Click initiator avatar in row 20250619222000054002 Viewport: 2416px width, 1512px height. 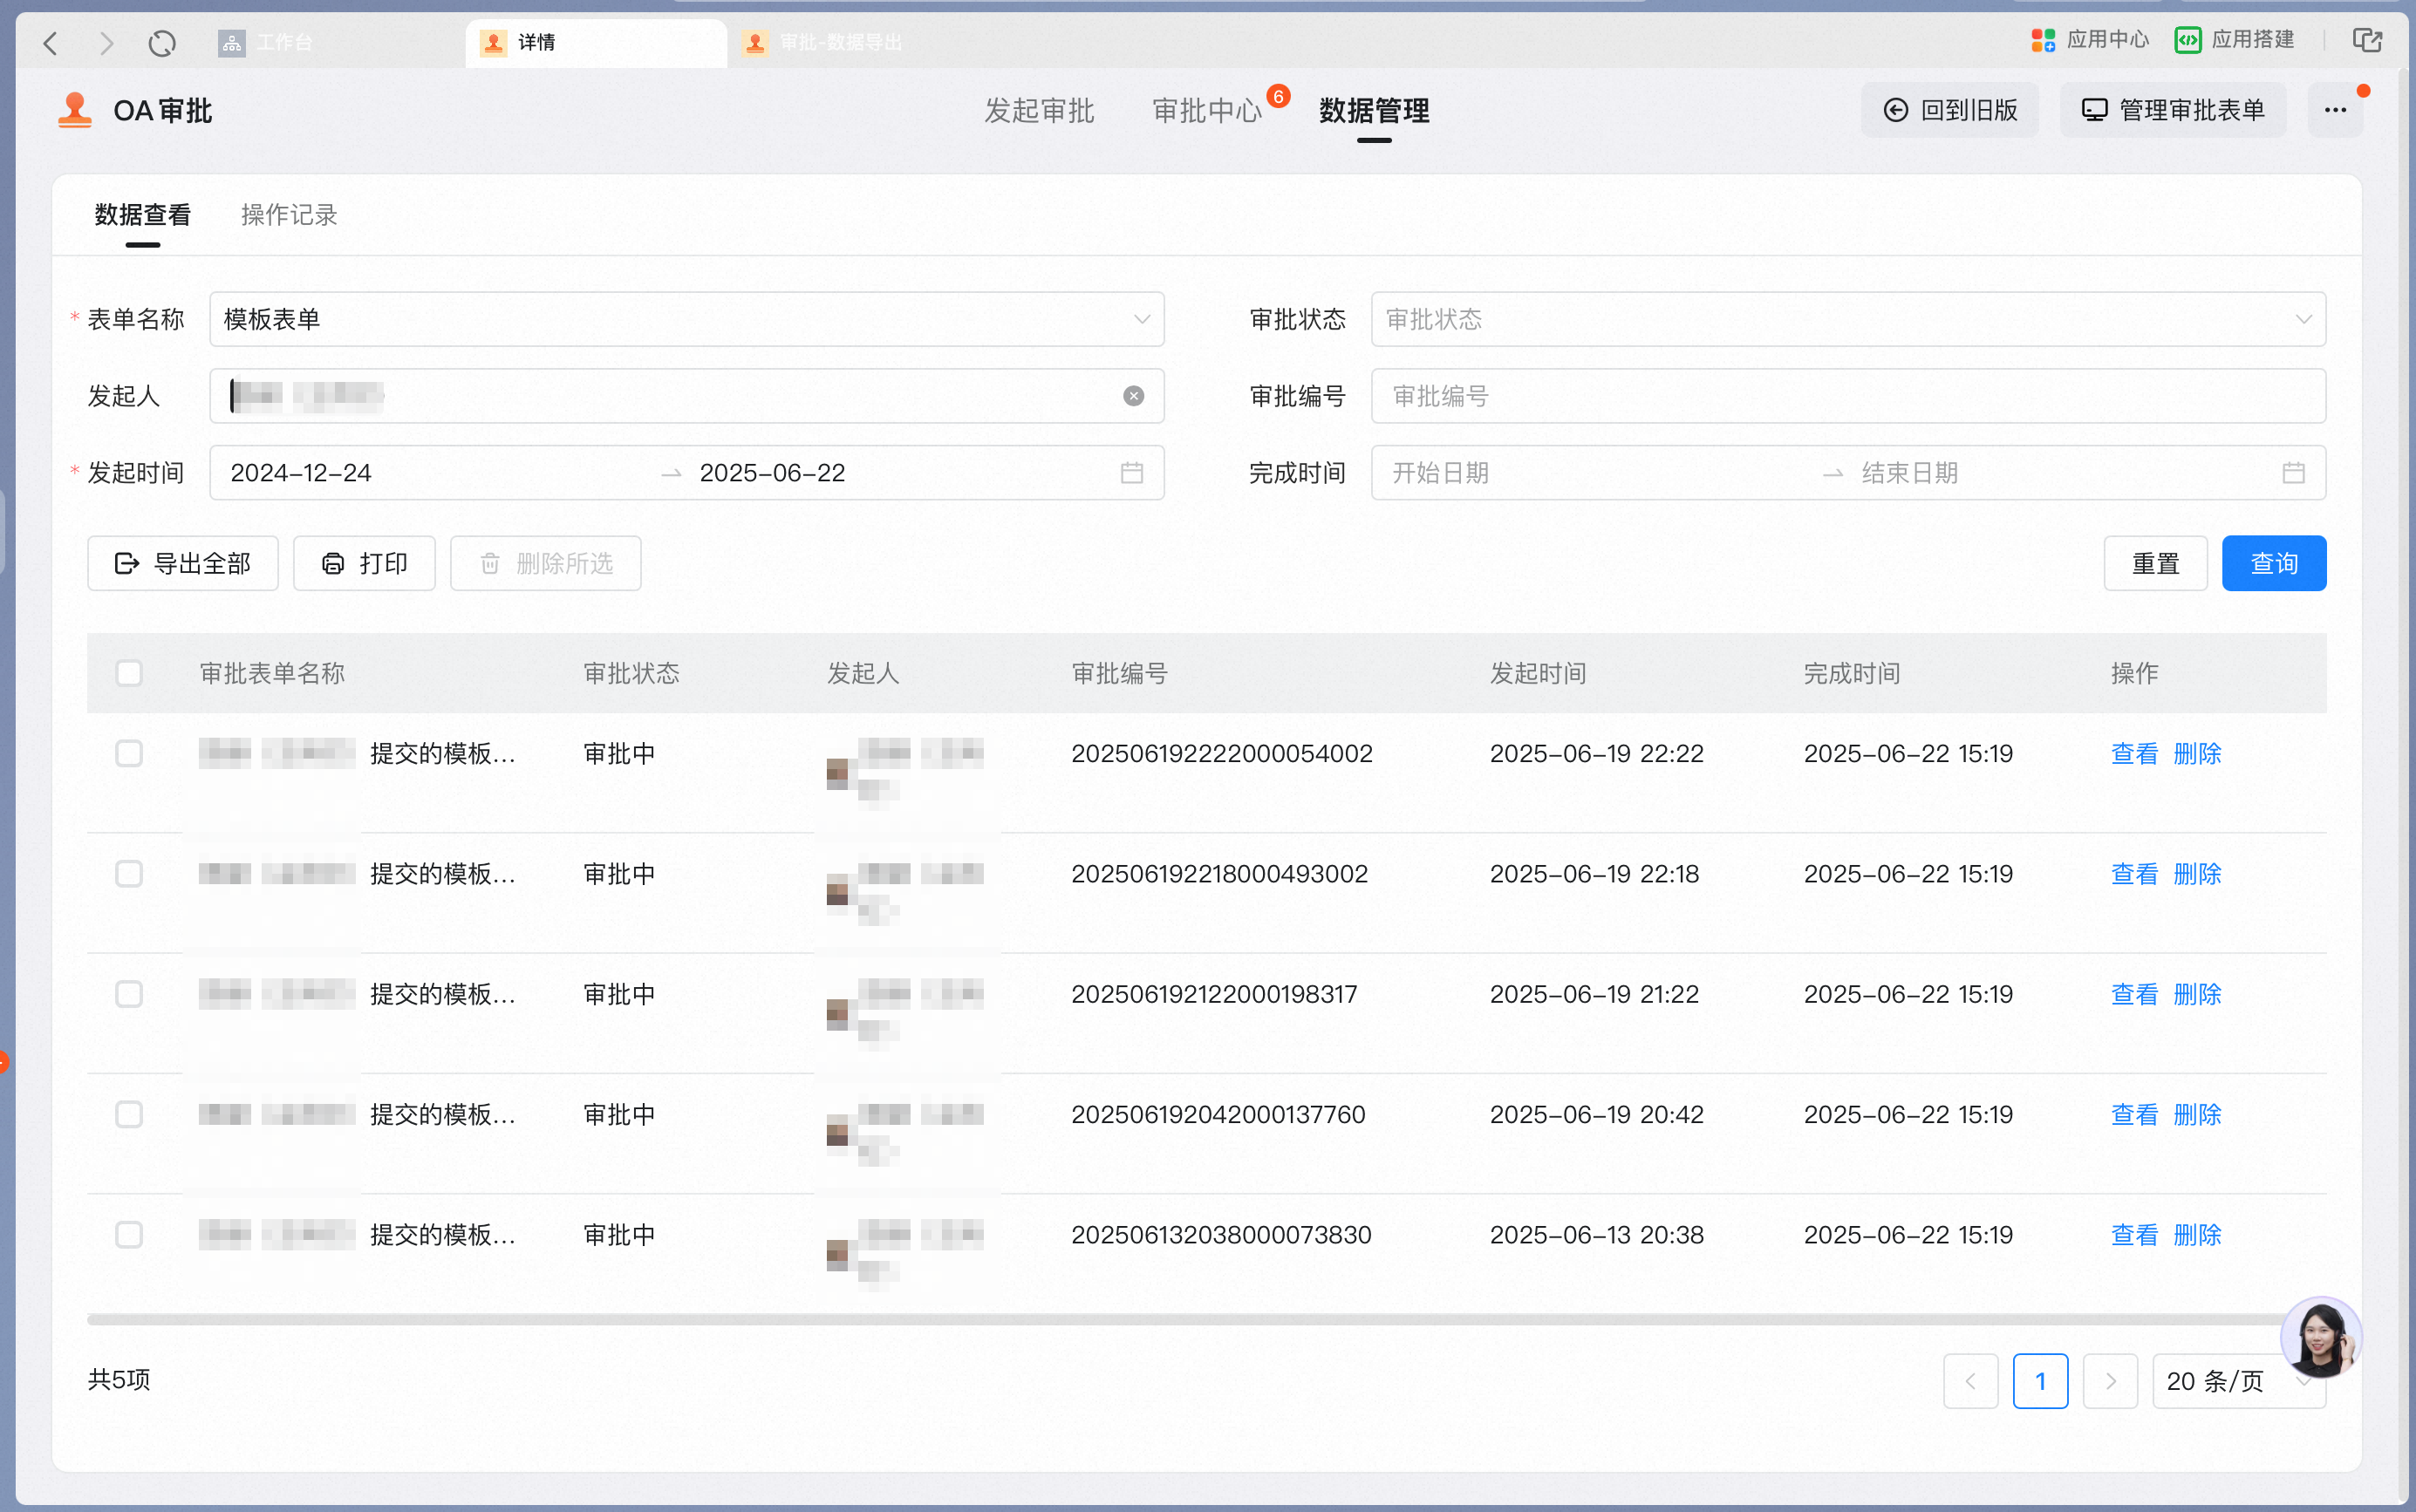[838, 773]
